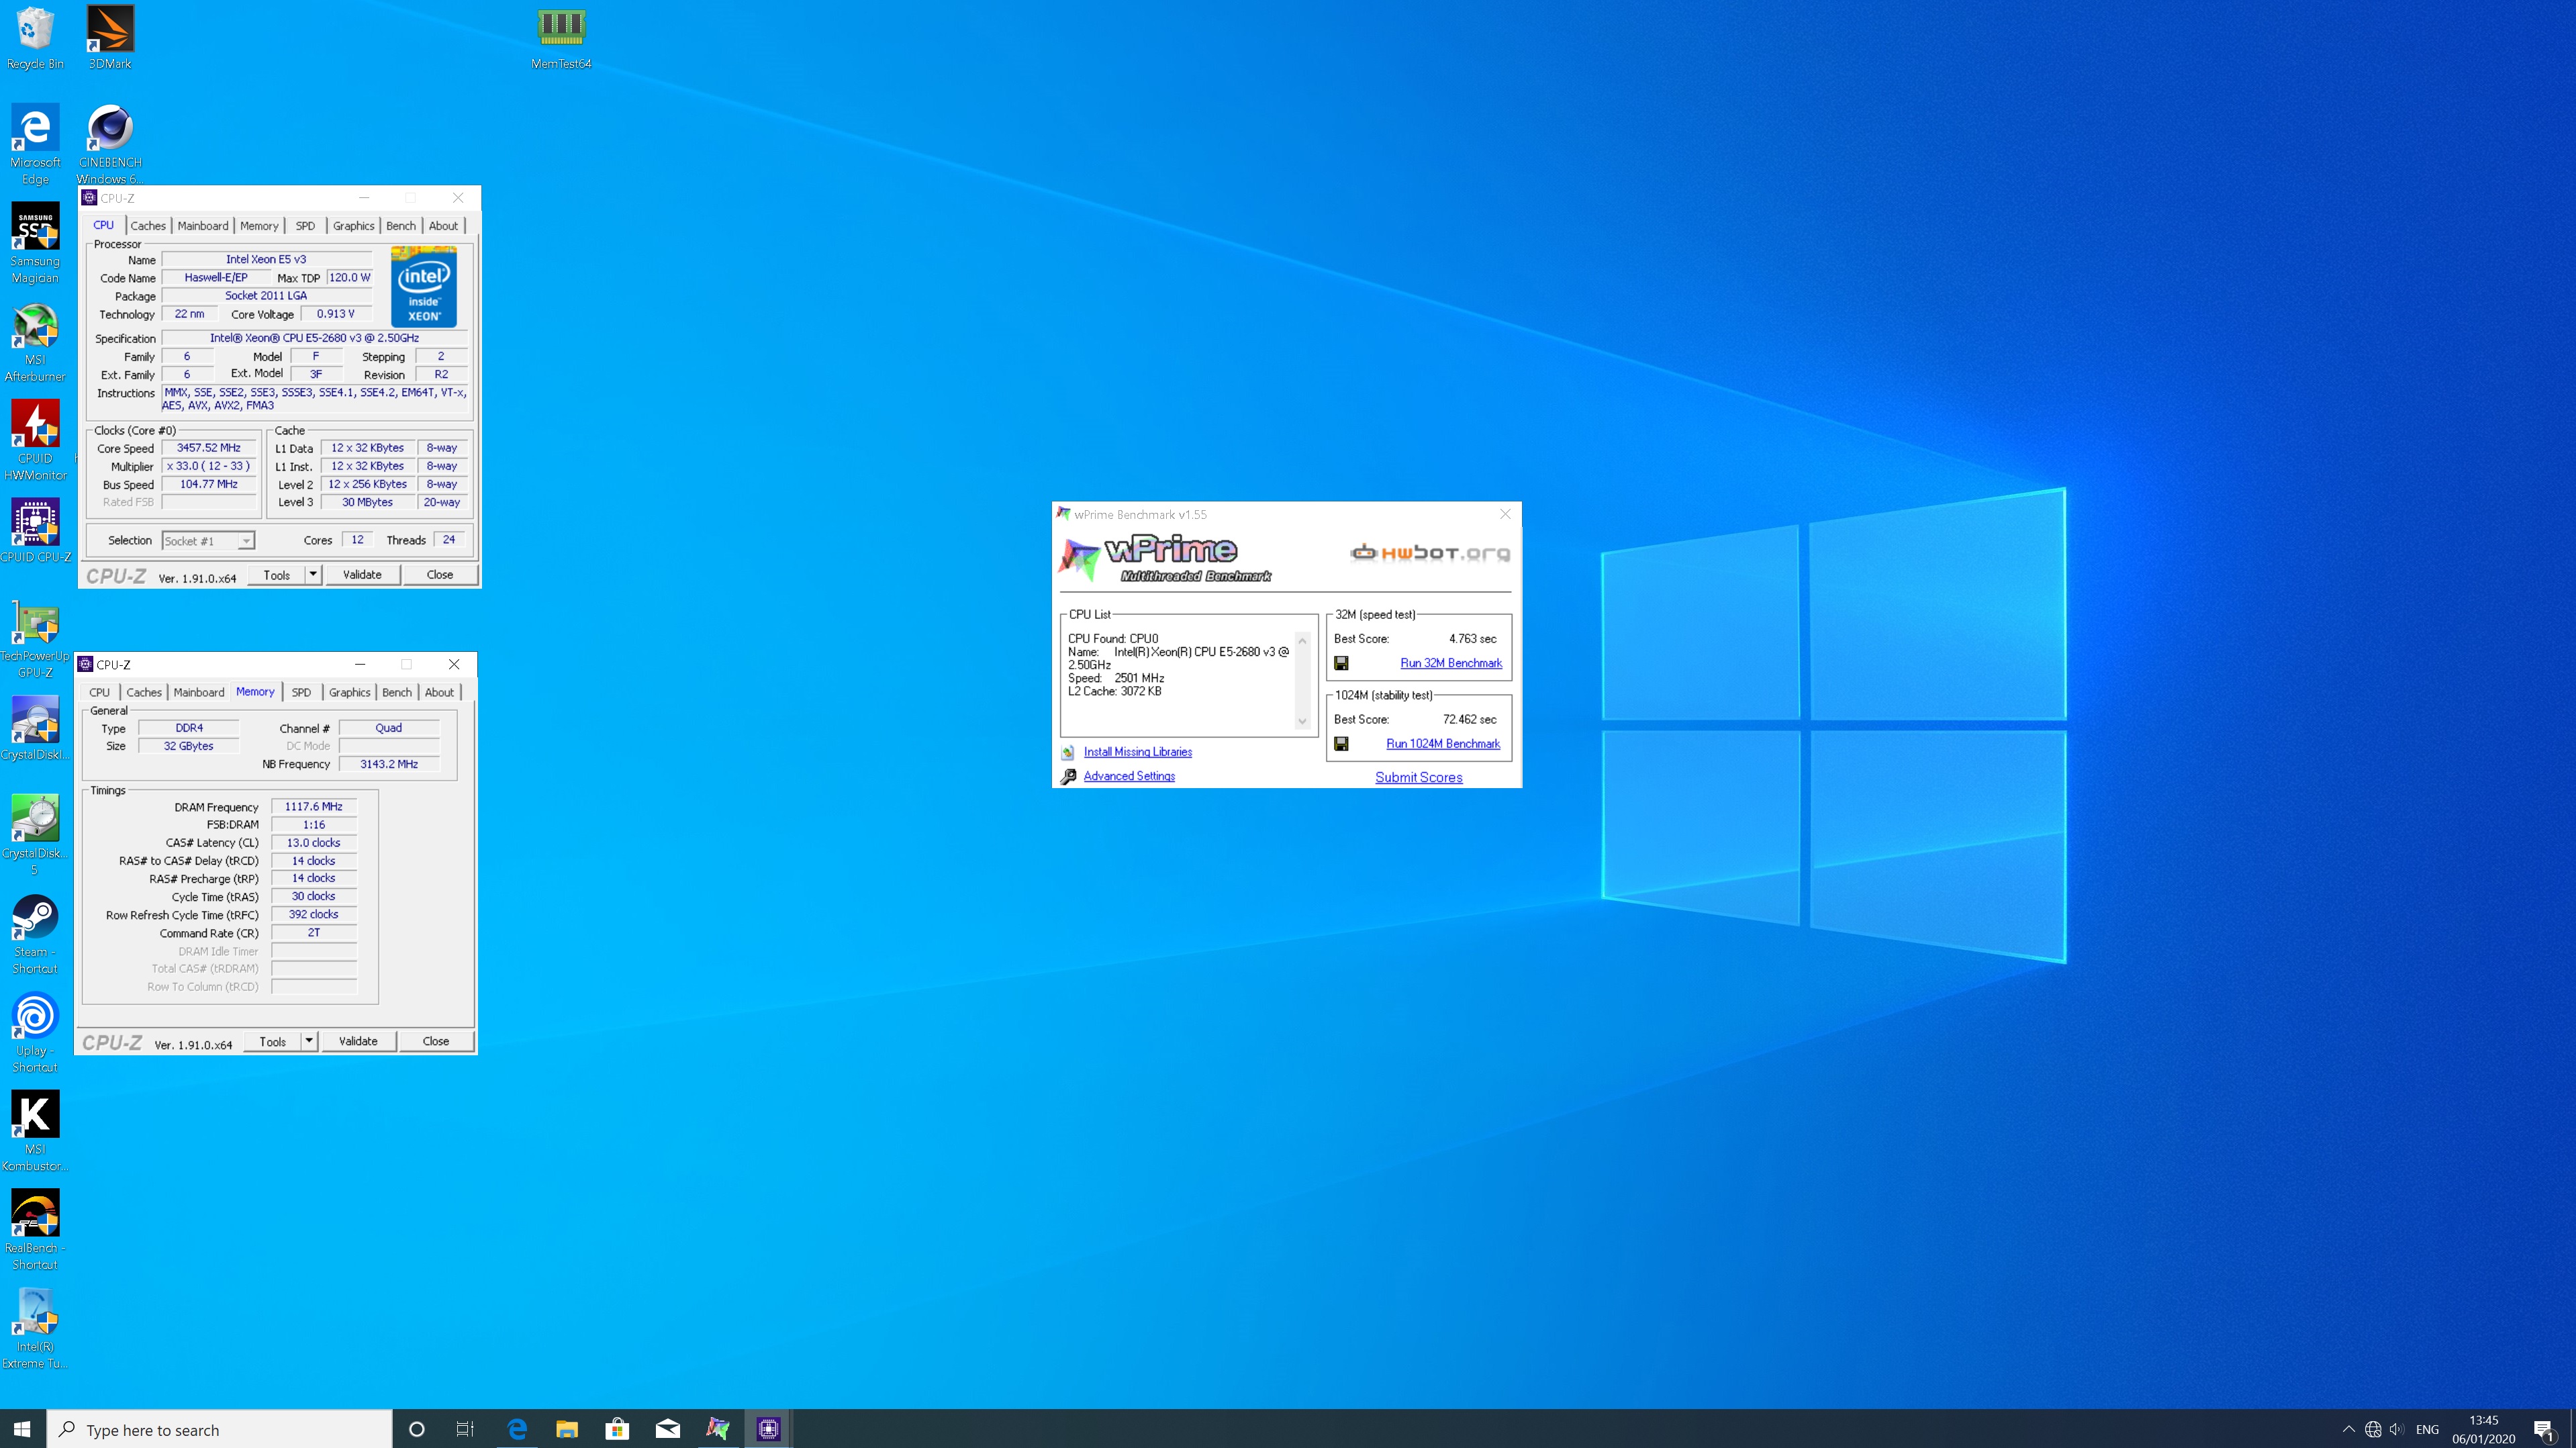This screenshot has height=1448, width=2576.
Task: Run the 32M Benchmark in wPrime
Action: click(1451, 663)
